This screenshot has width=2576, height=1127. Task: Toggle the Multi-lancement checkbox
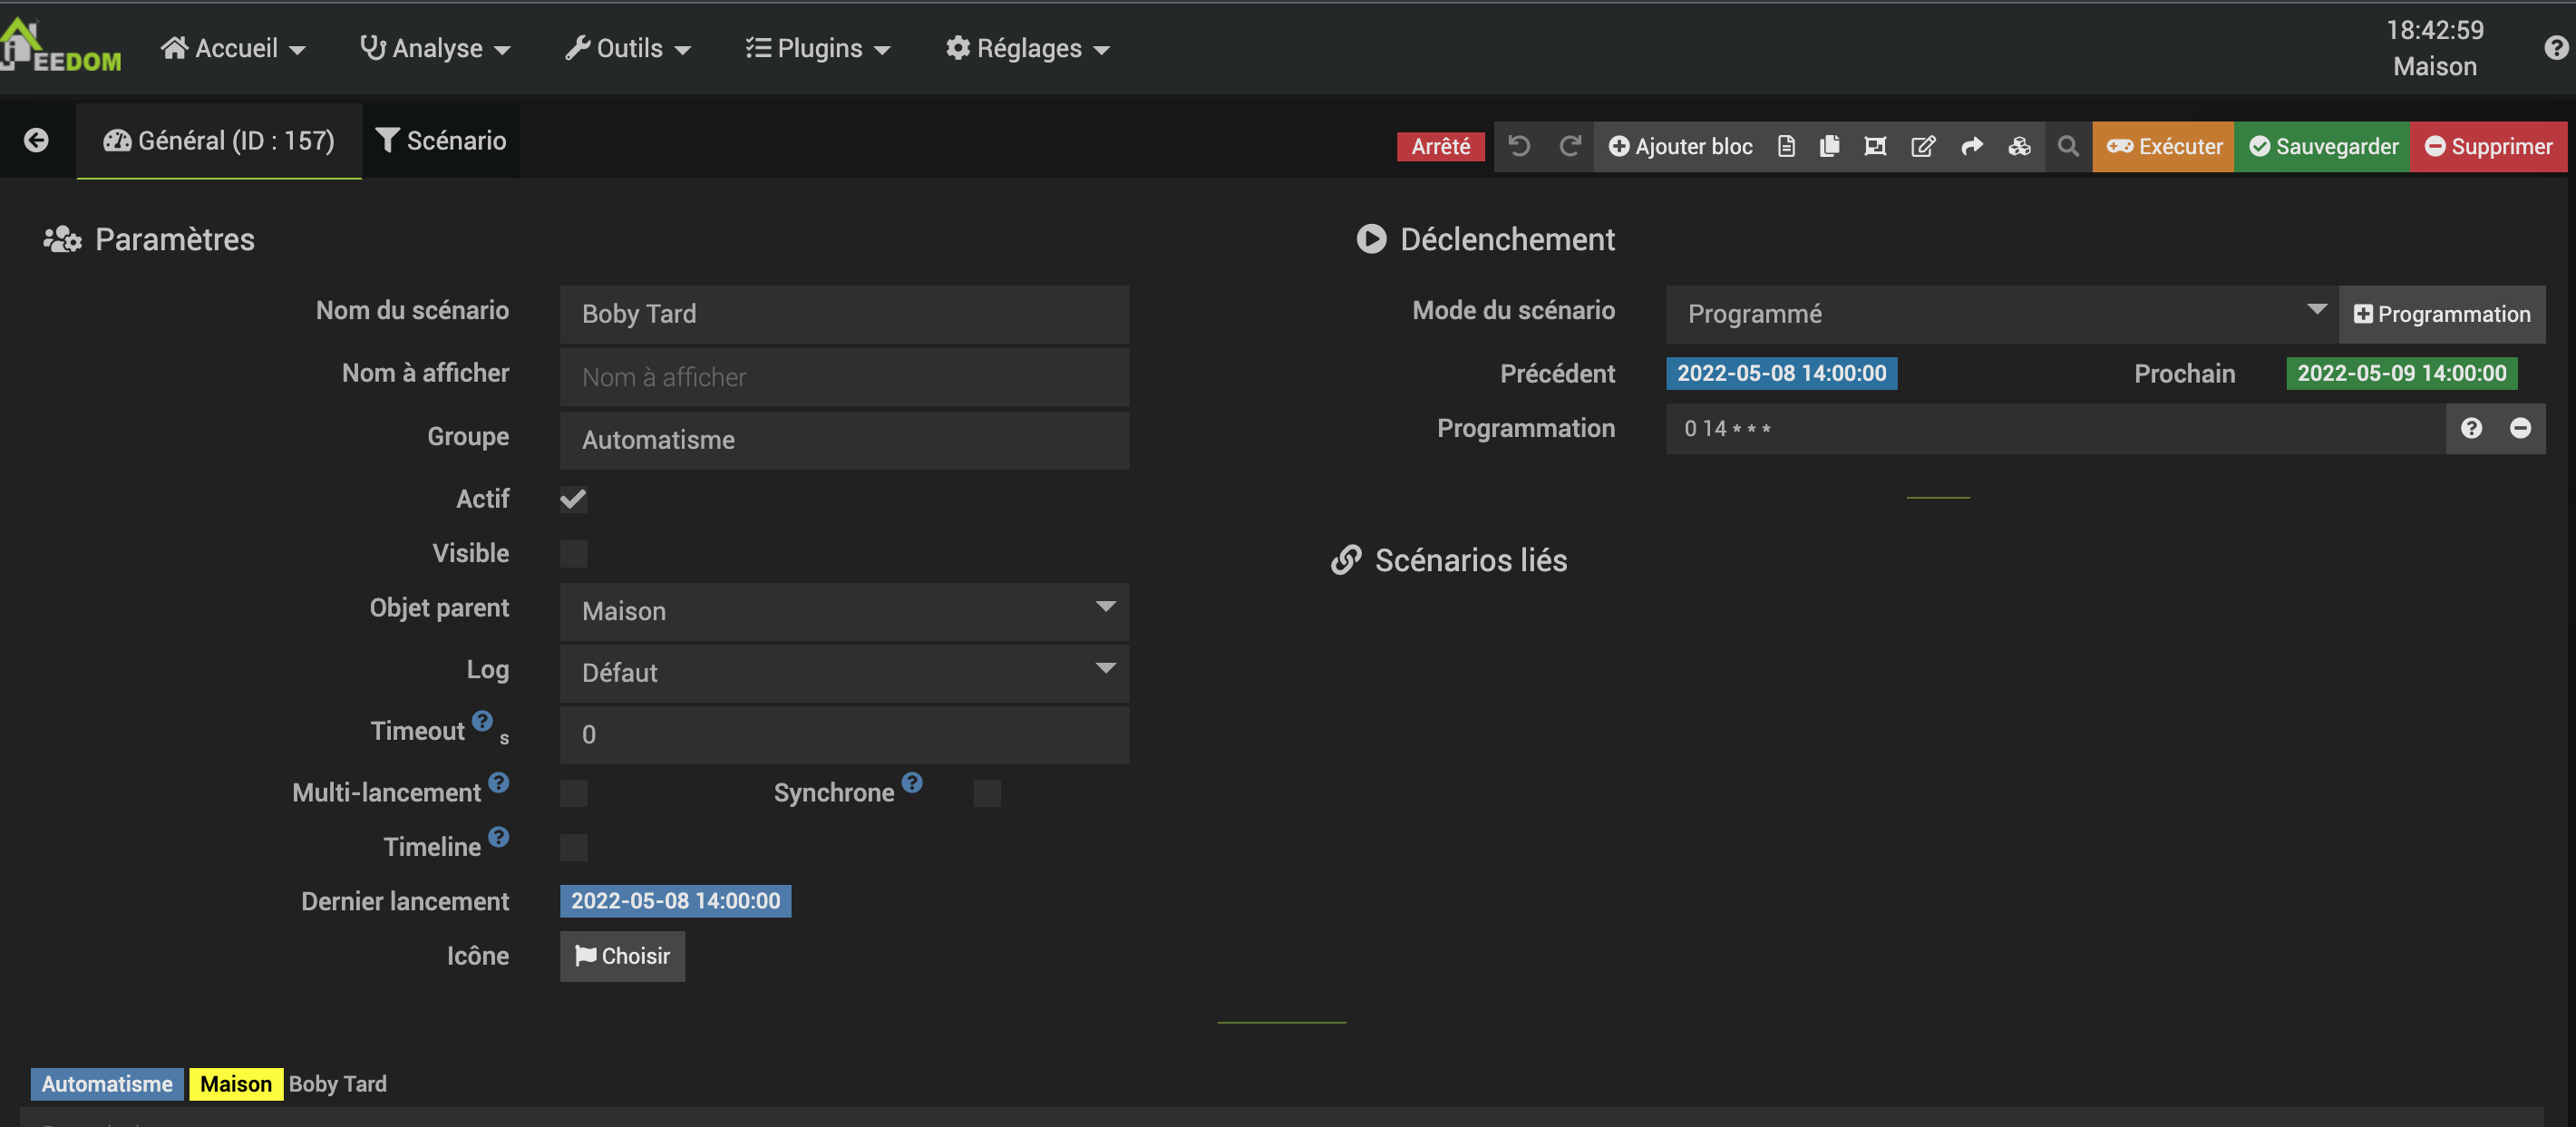click(573, 794)
